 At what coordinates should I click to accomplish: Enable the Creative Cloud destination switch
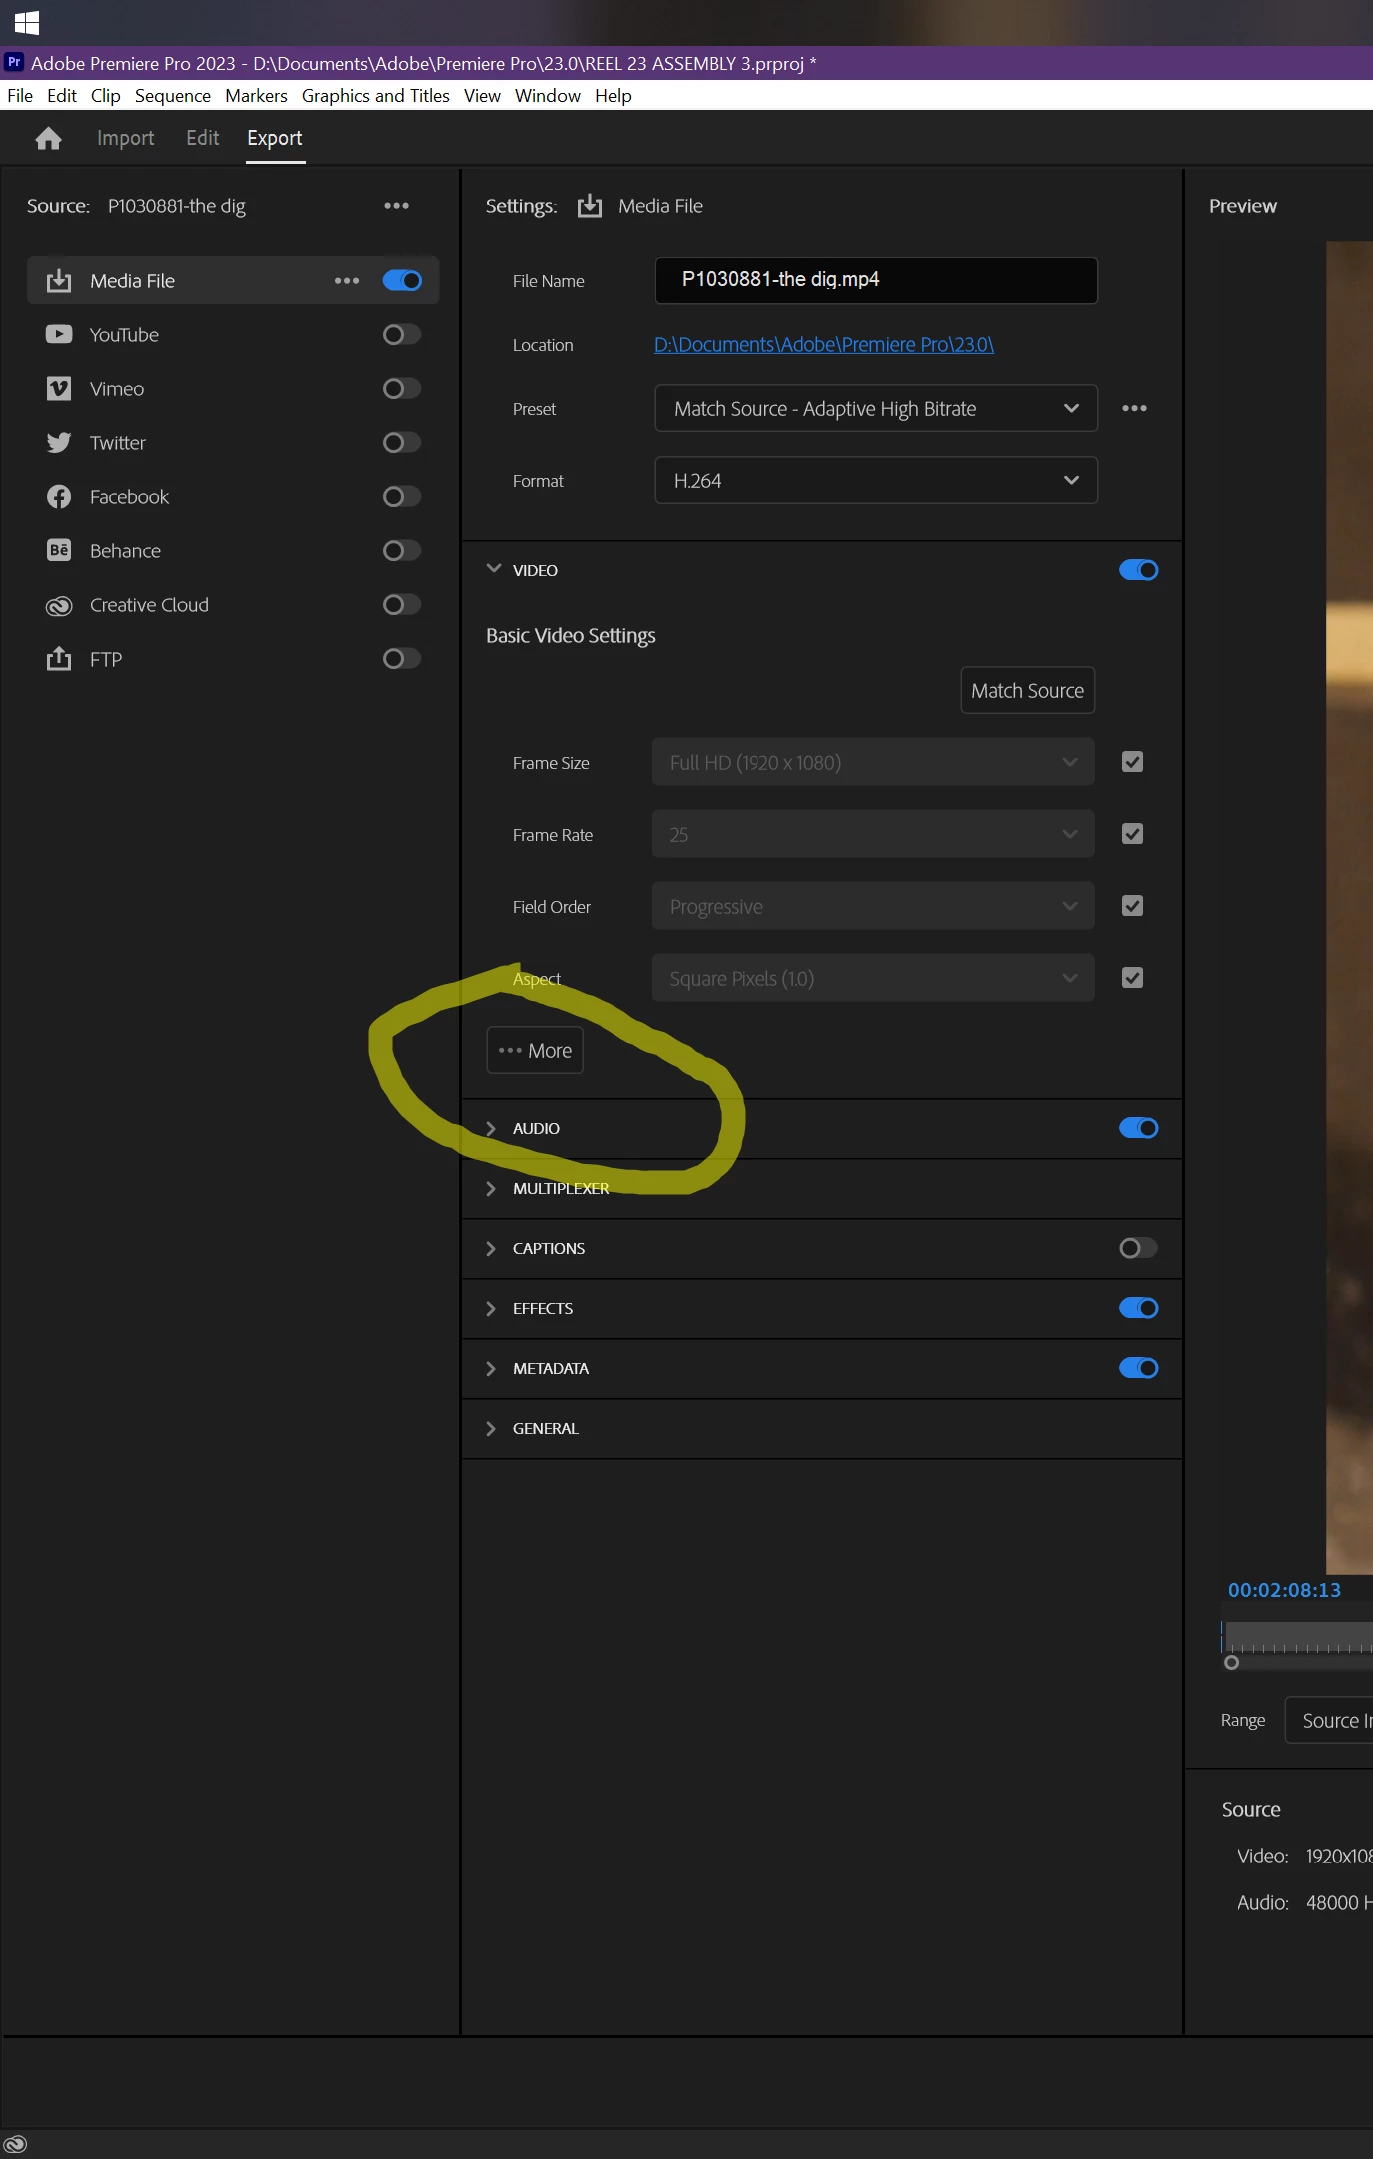click(x=402, y=605)
